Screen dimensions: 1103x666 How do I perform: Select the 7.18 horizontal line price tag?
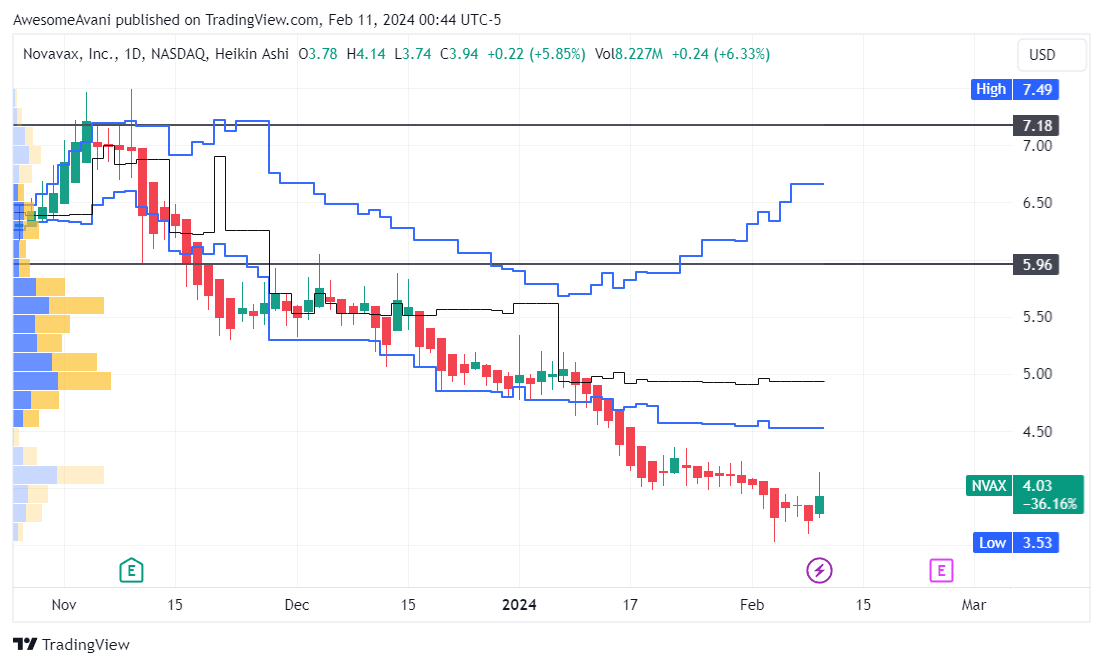click(1036, 126)
